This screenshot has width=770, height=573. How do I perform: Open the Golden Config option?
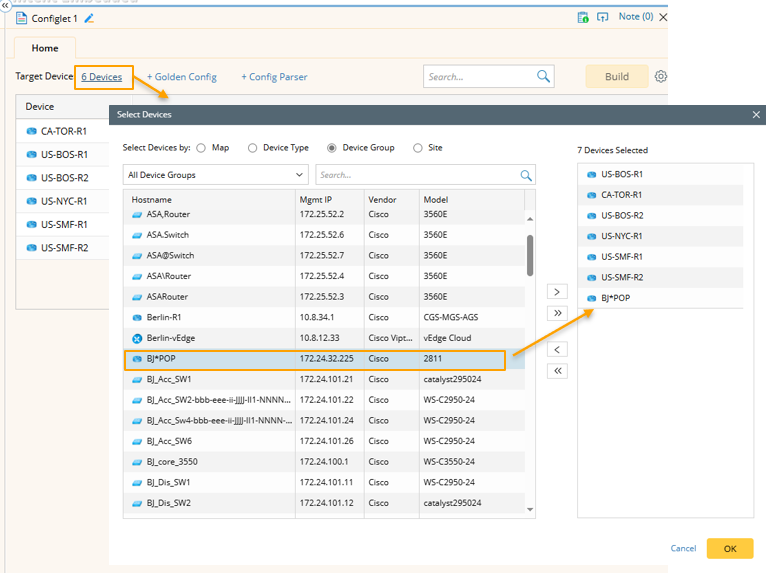coord(181,77)
